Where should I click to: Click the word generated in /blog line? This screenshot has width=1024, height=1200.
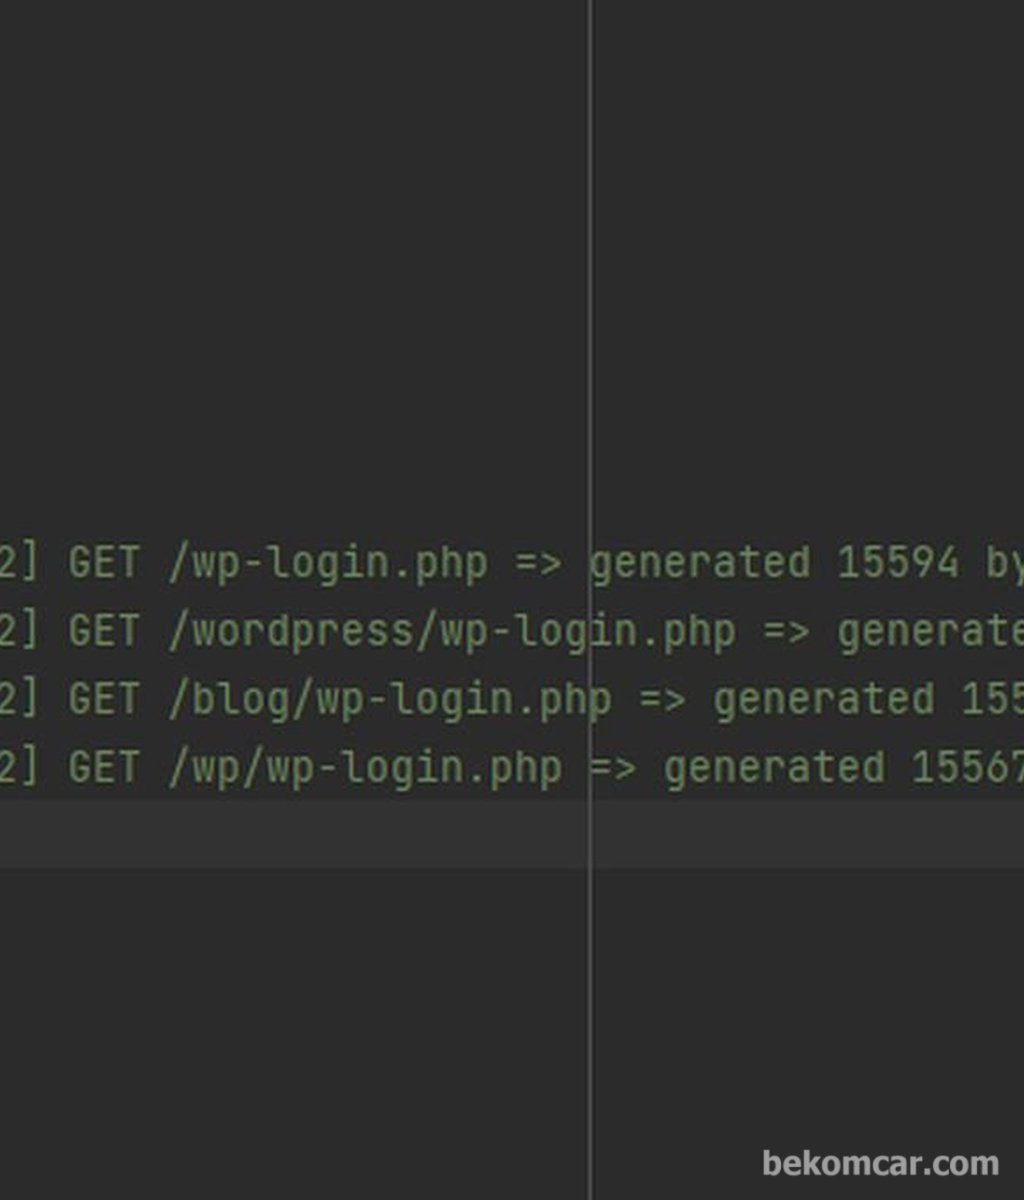824,701
